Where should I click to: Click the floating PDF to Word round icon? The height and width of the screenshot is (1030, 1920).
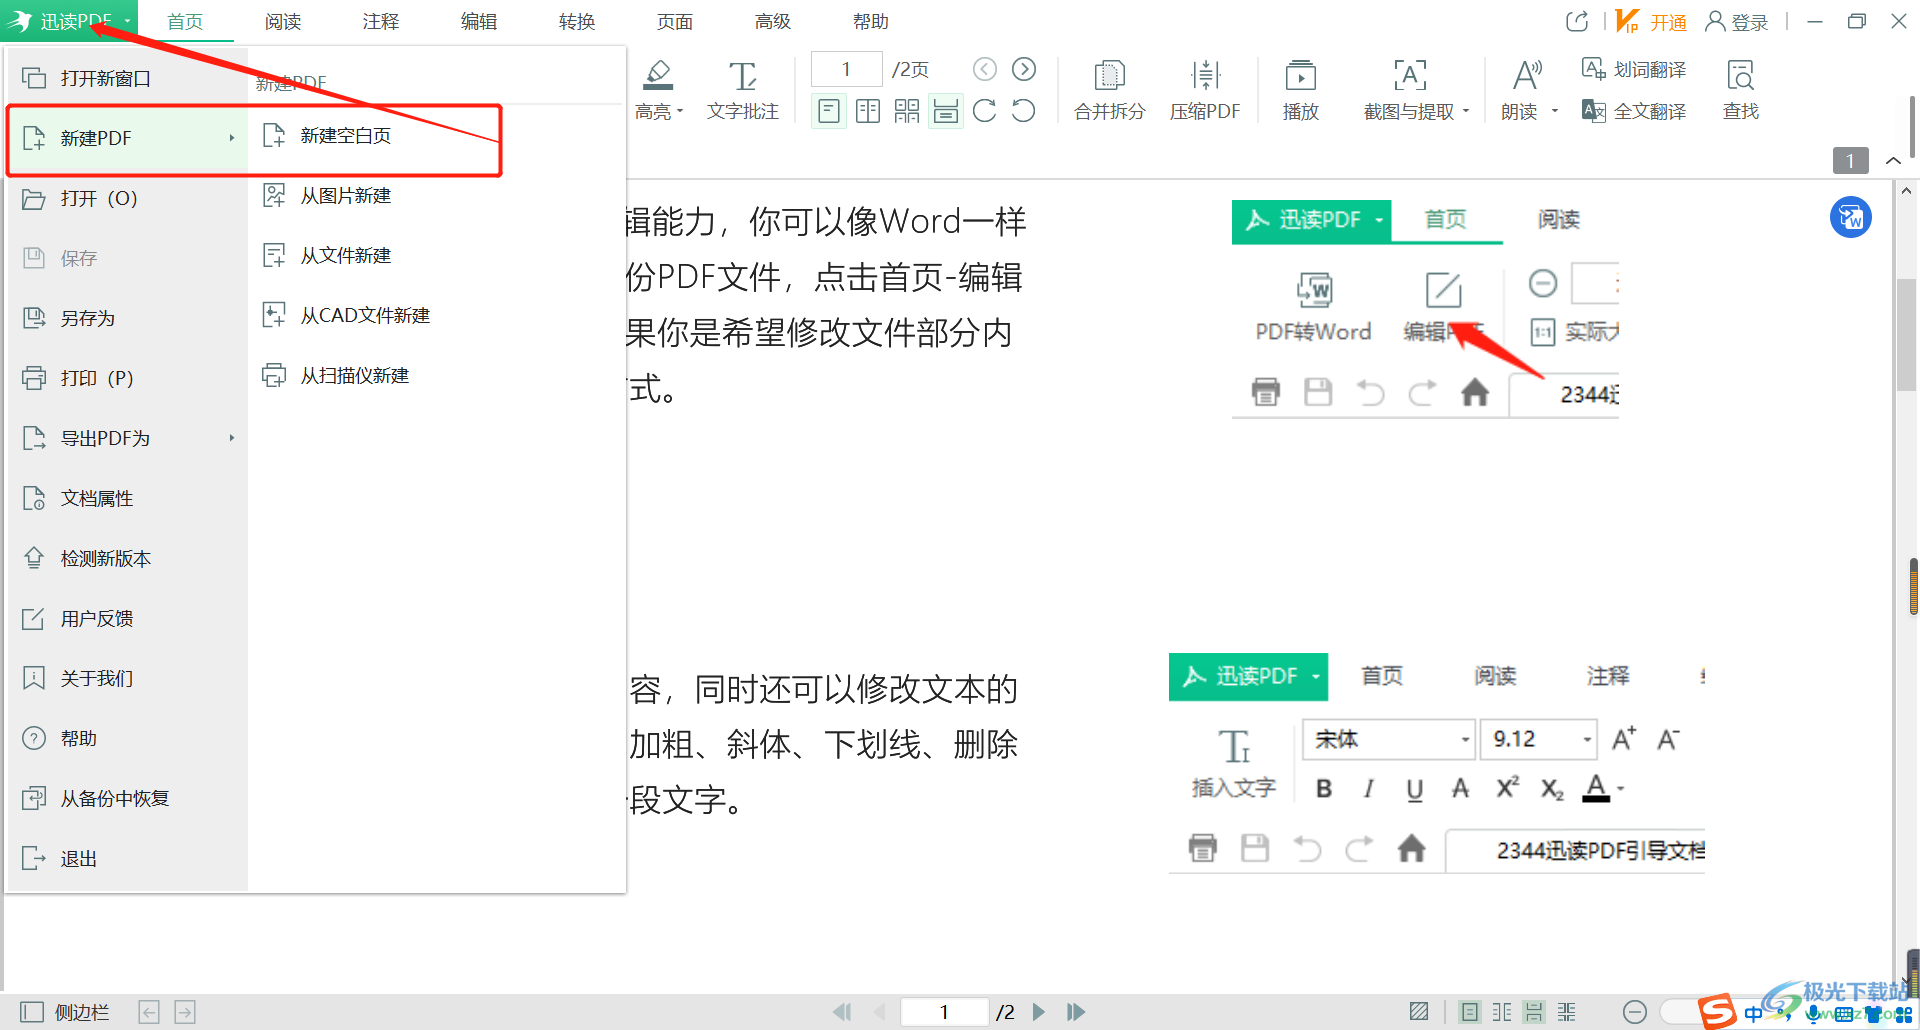(1851, 217)
